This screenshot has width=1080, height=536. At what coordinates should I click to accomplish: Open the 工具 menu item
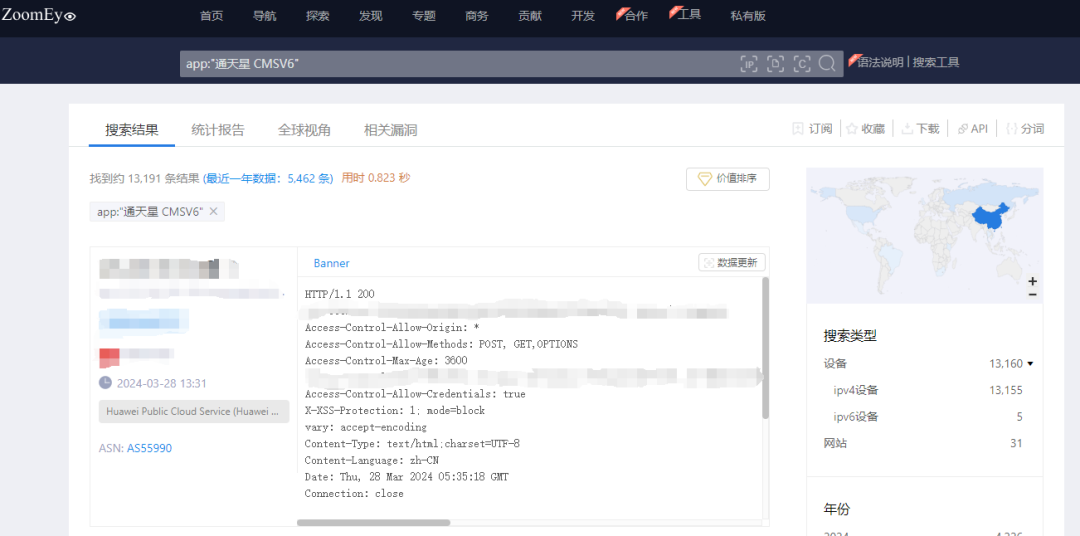pos(687,14)
